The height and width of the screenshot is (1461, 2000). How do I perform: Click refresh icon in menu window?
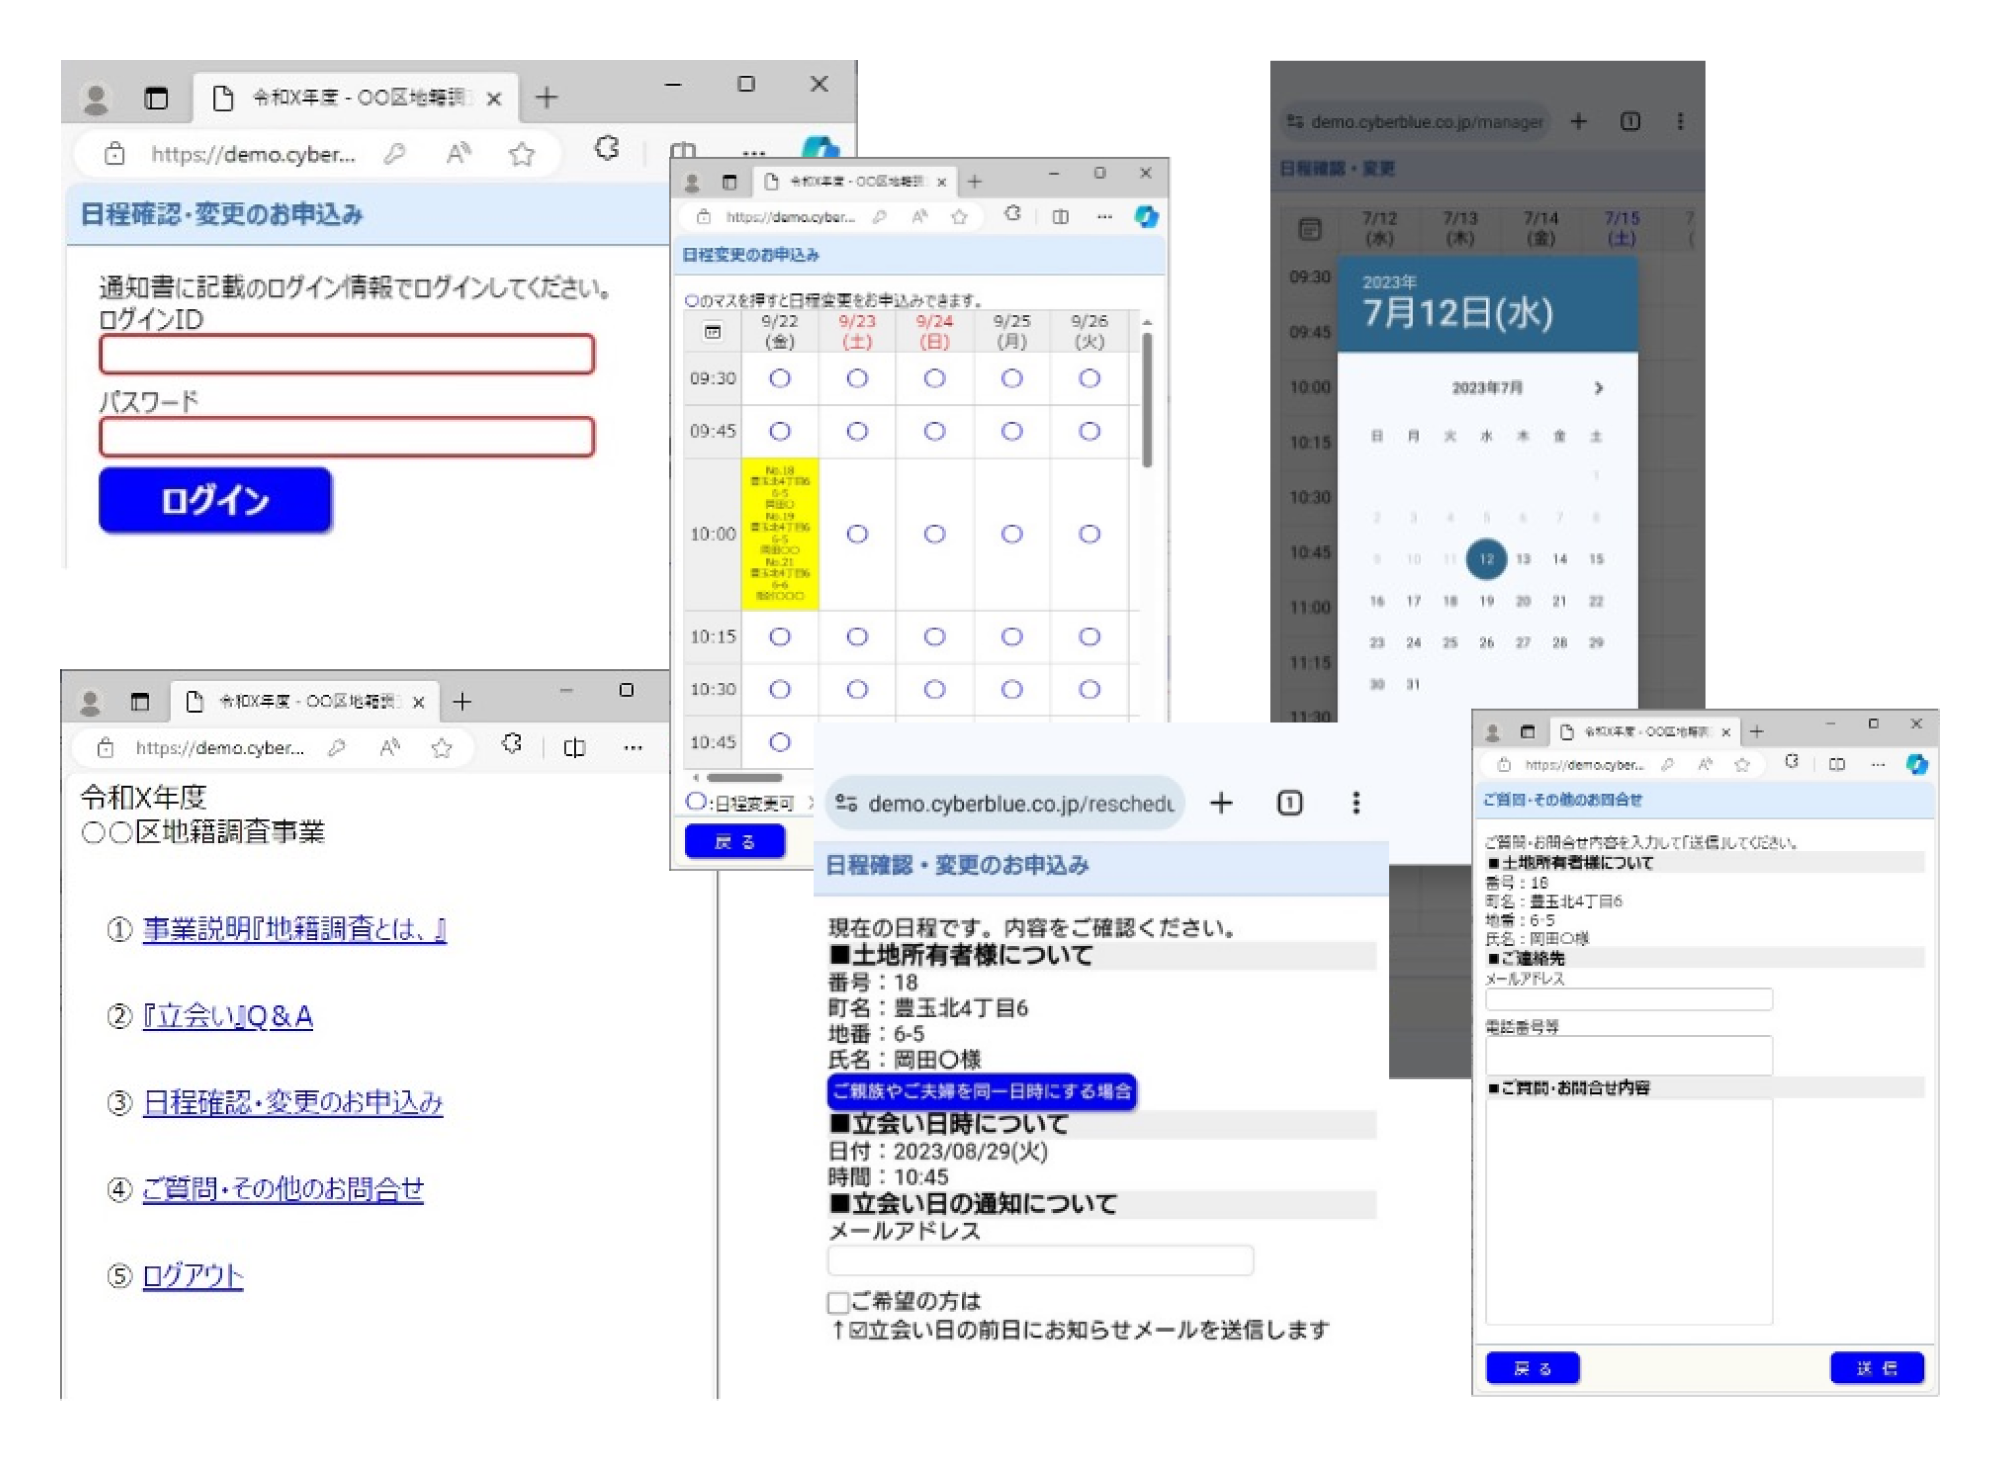click(512, 744)
